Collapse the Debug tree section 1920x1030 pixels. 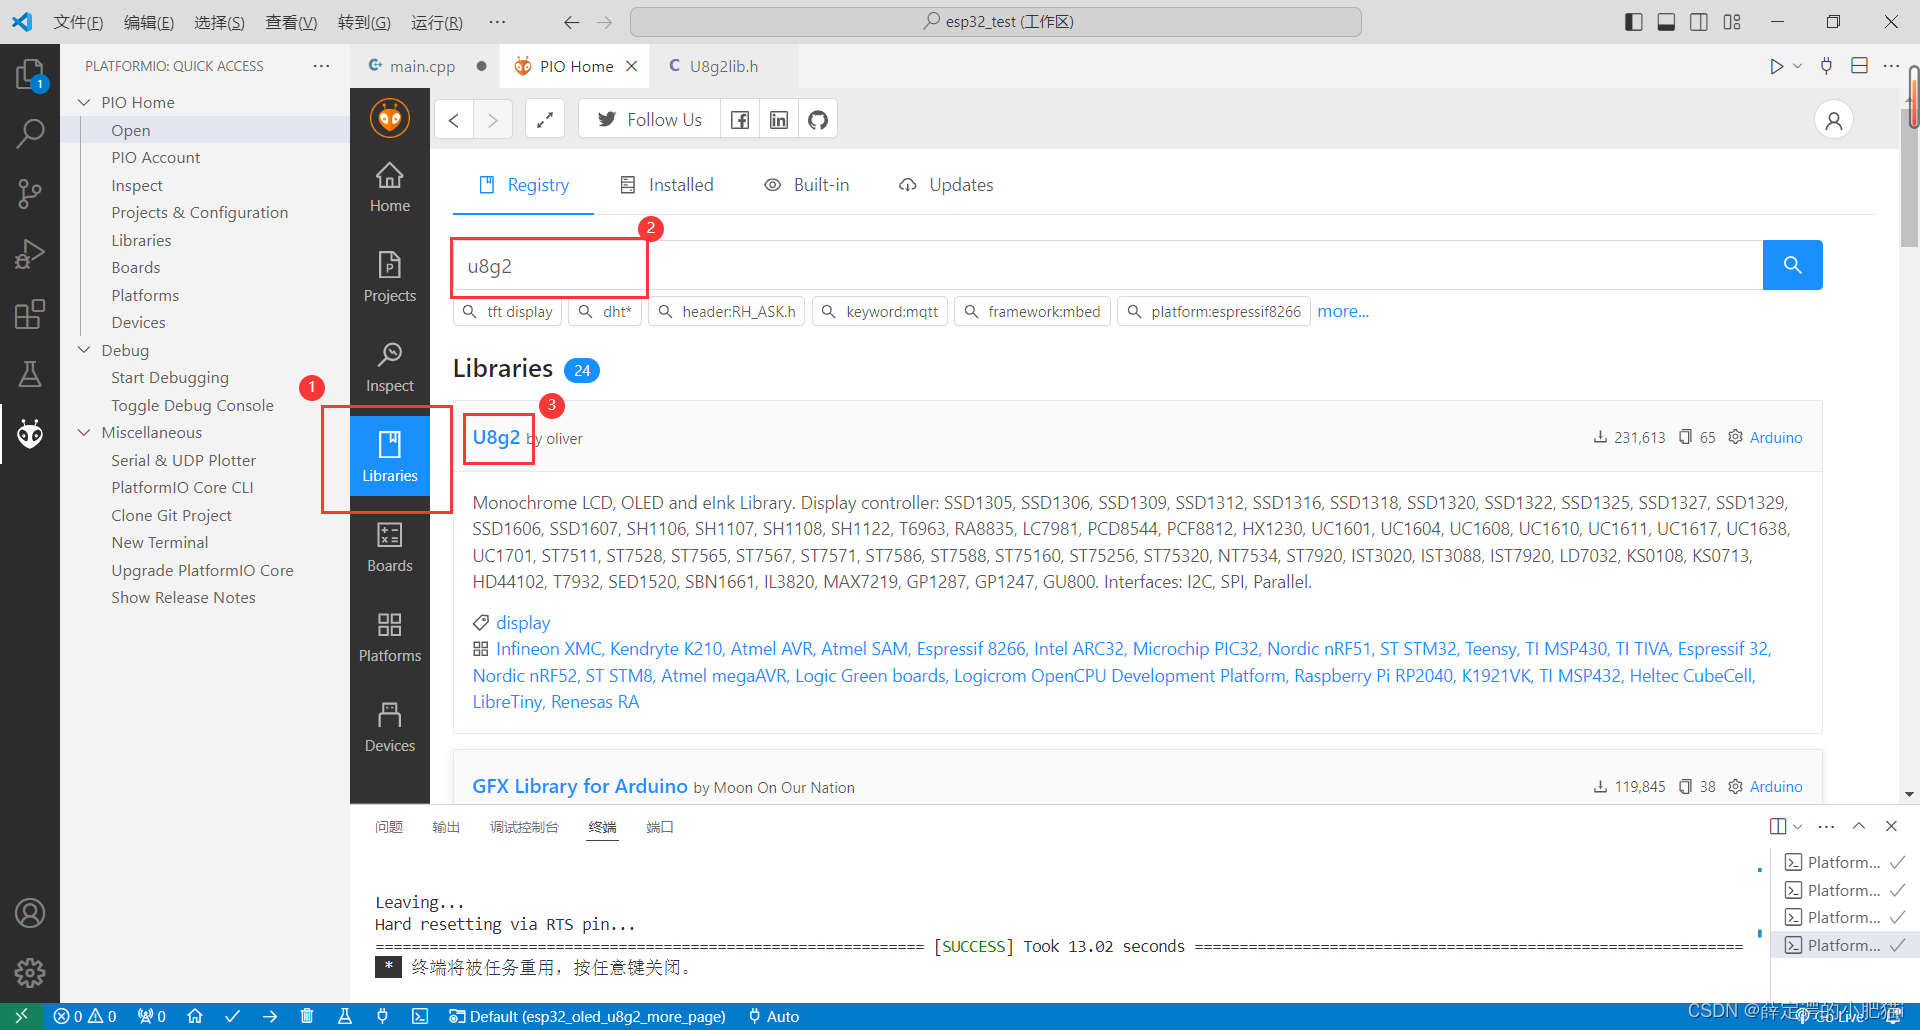pyautogui.click(x=84, y=350)
